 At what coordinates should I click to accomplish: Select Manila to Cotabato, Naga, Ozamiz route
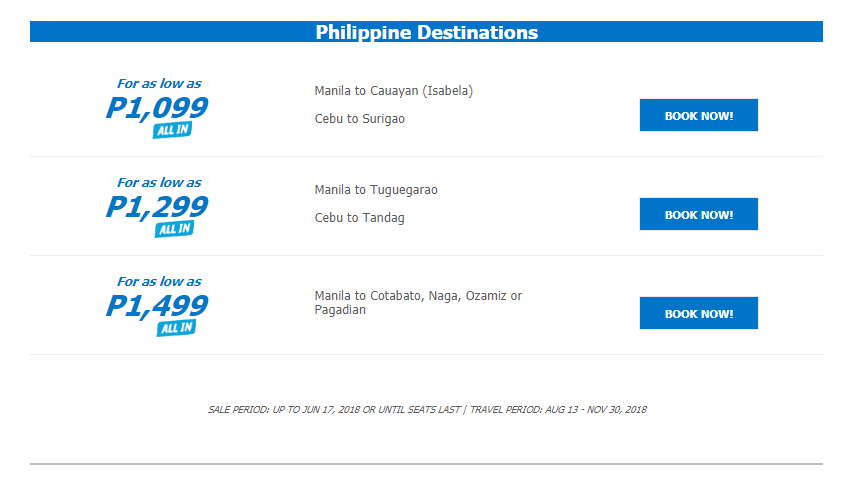(x=418, y=302)
